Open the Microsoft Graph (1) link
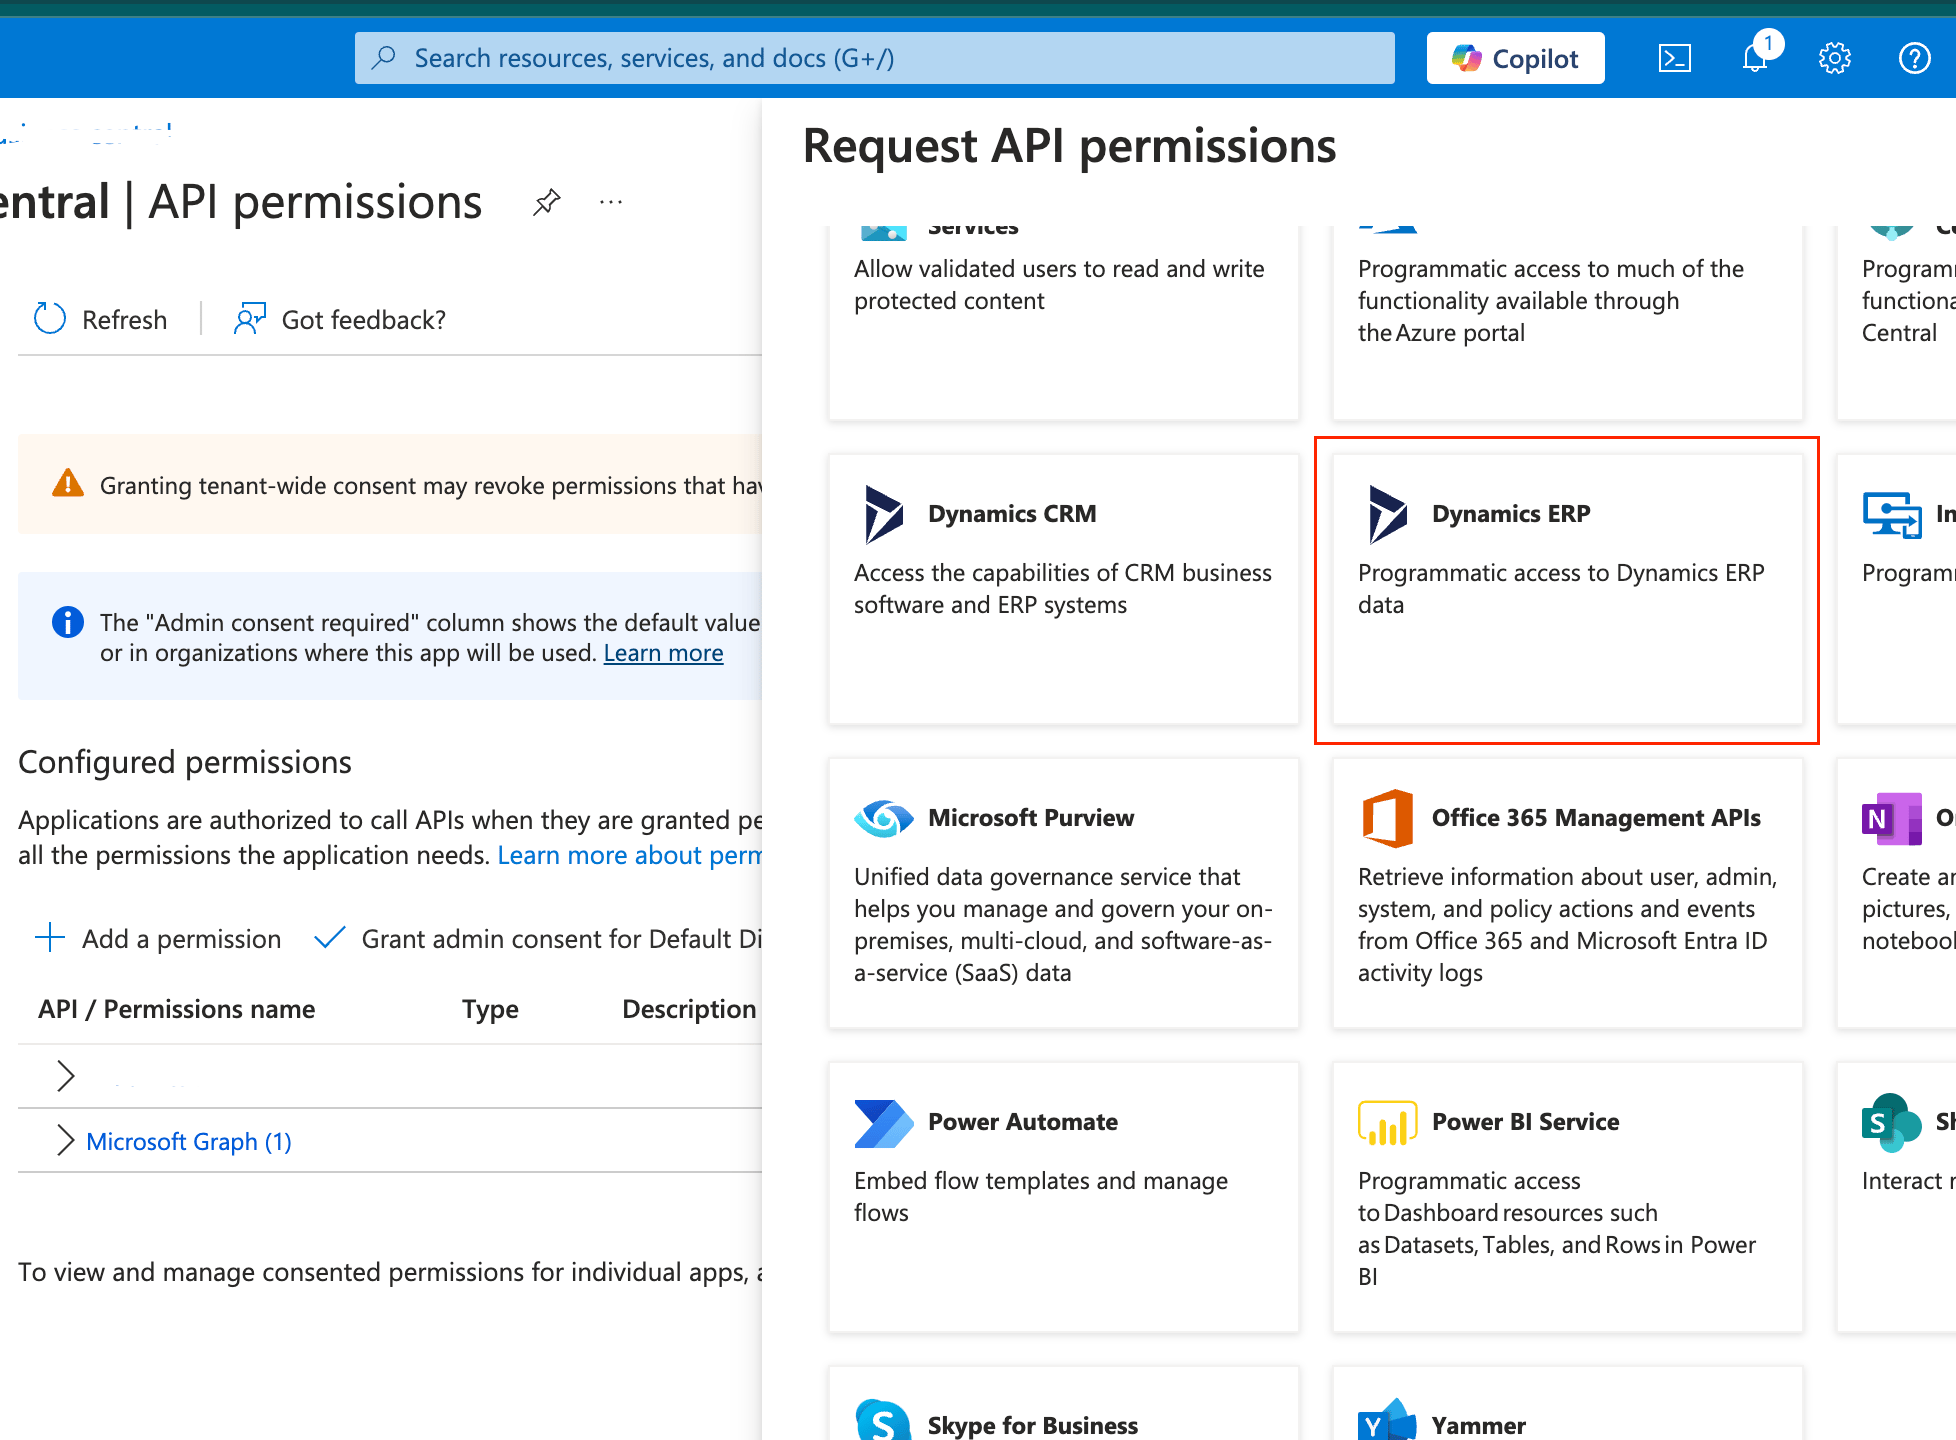 click(189, 1141)
